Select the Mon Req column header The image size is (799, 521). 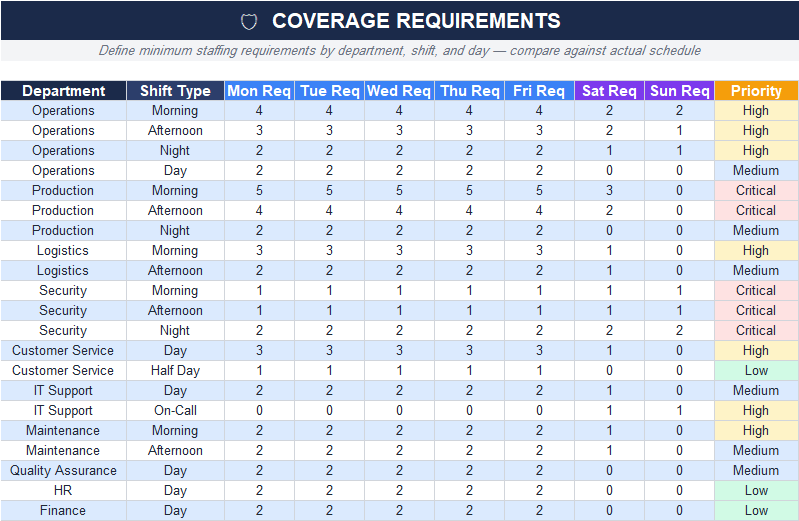click(259, 90)
